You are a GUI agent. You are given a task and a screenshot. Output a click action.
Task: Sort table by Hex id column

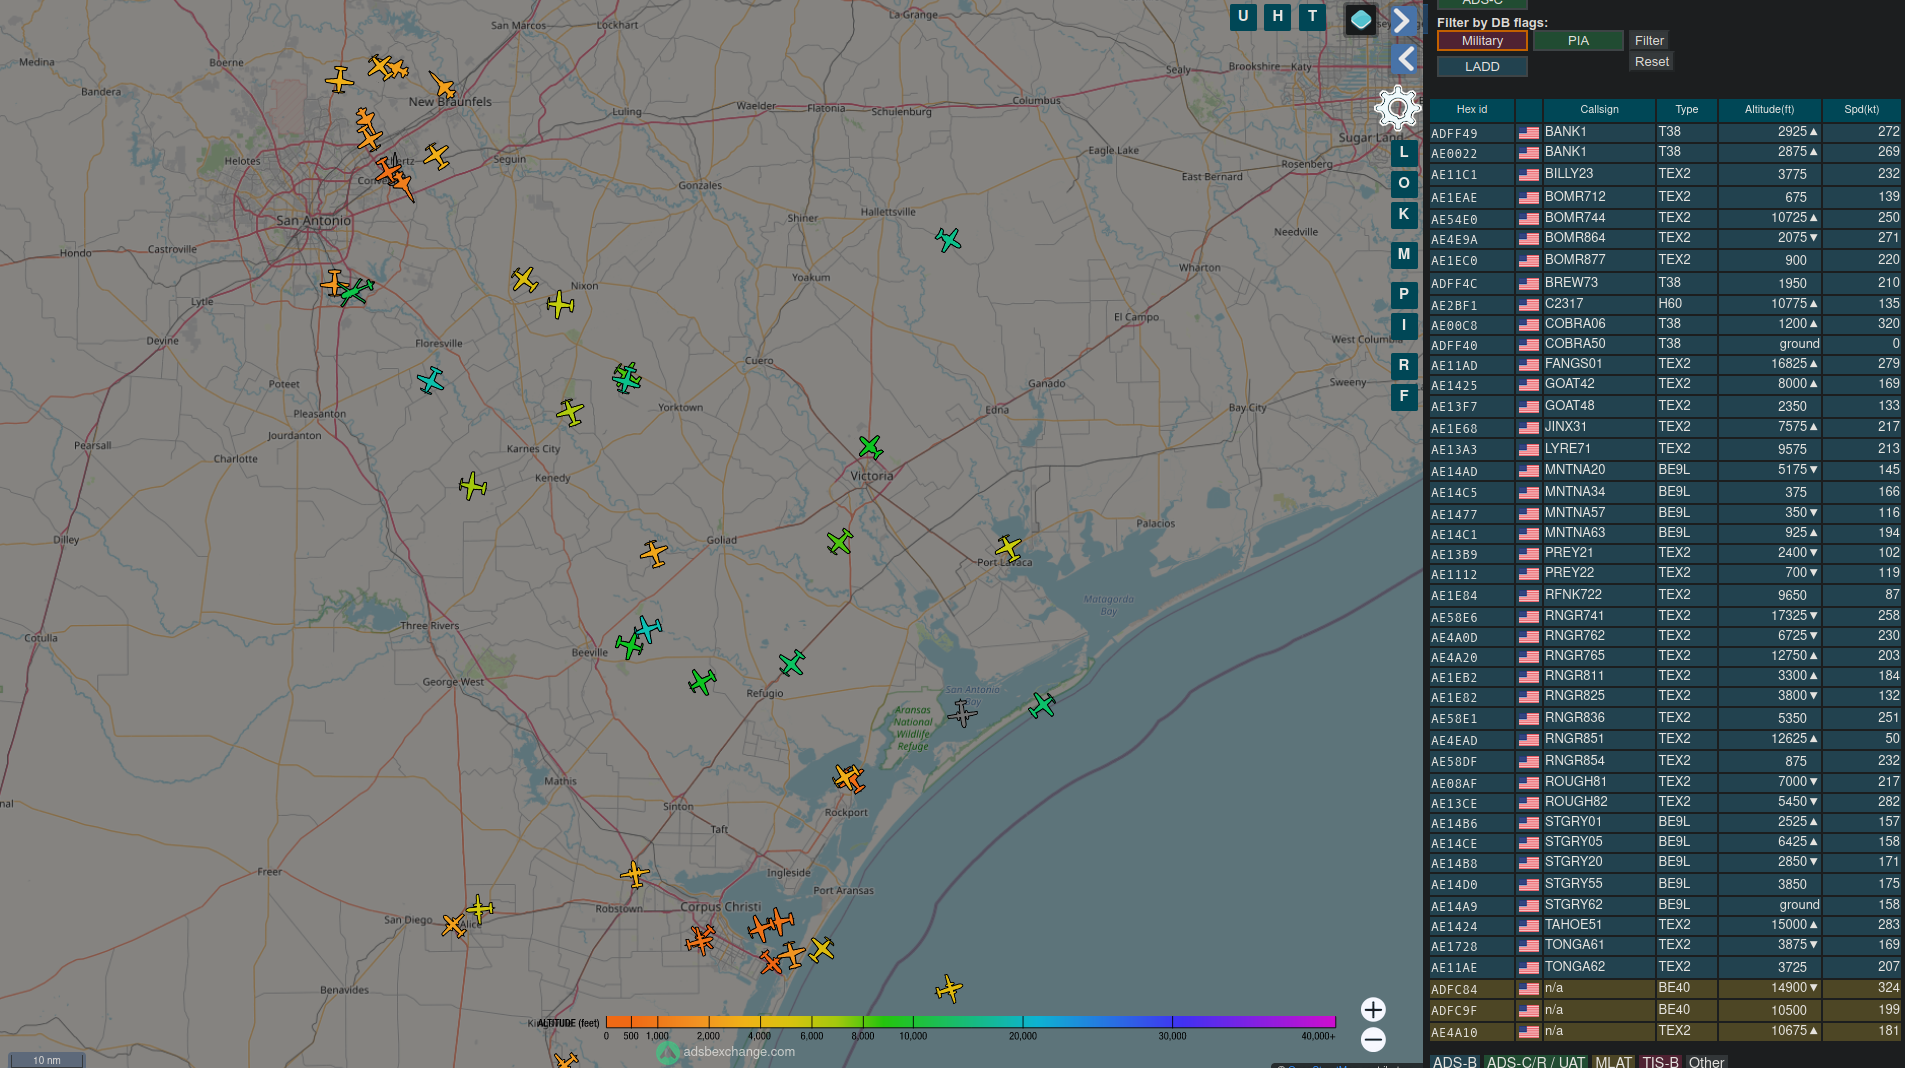(1472, 110)
